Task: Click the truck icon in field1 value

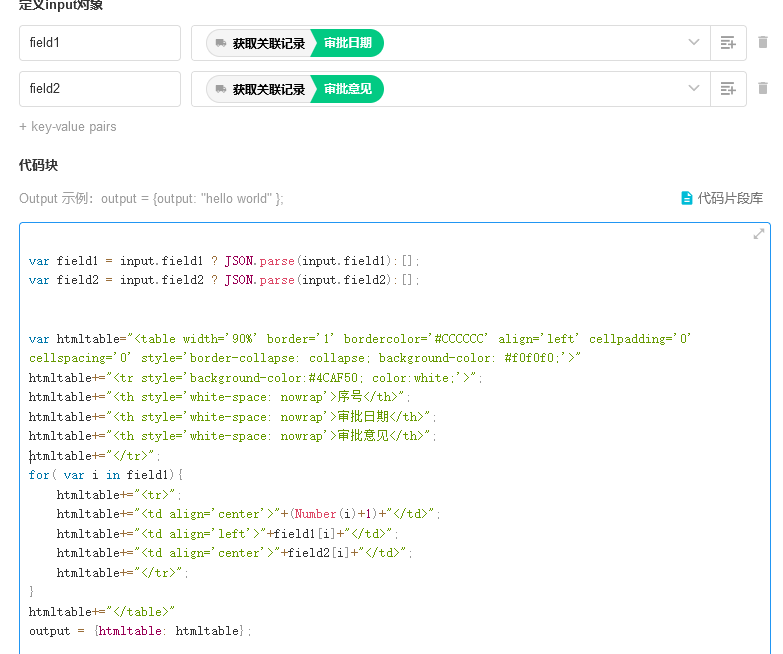Action: pyautogui.click(x=220, y=43)
